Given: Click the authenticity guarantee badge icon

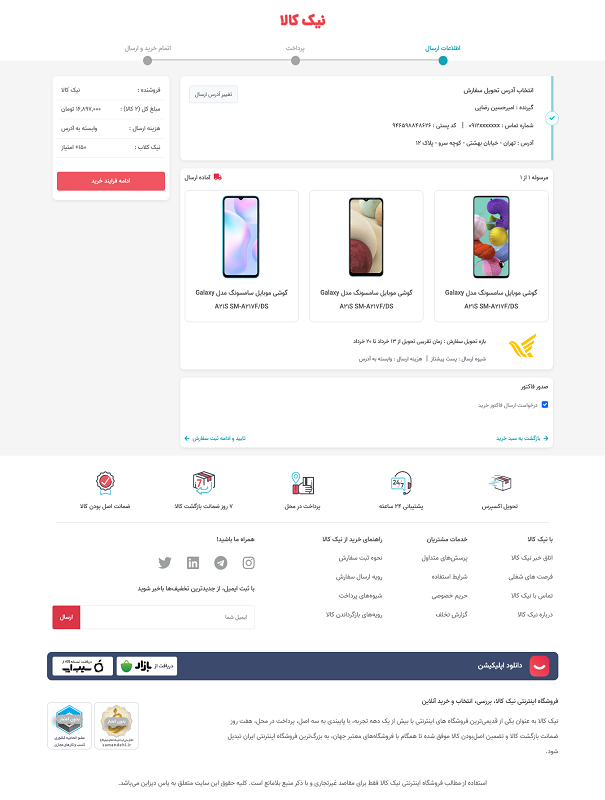Looking at the screenshot, I should pyautogui.click(x=105, y=483).
